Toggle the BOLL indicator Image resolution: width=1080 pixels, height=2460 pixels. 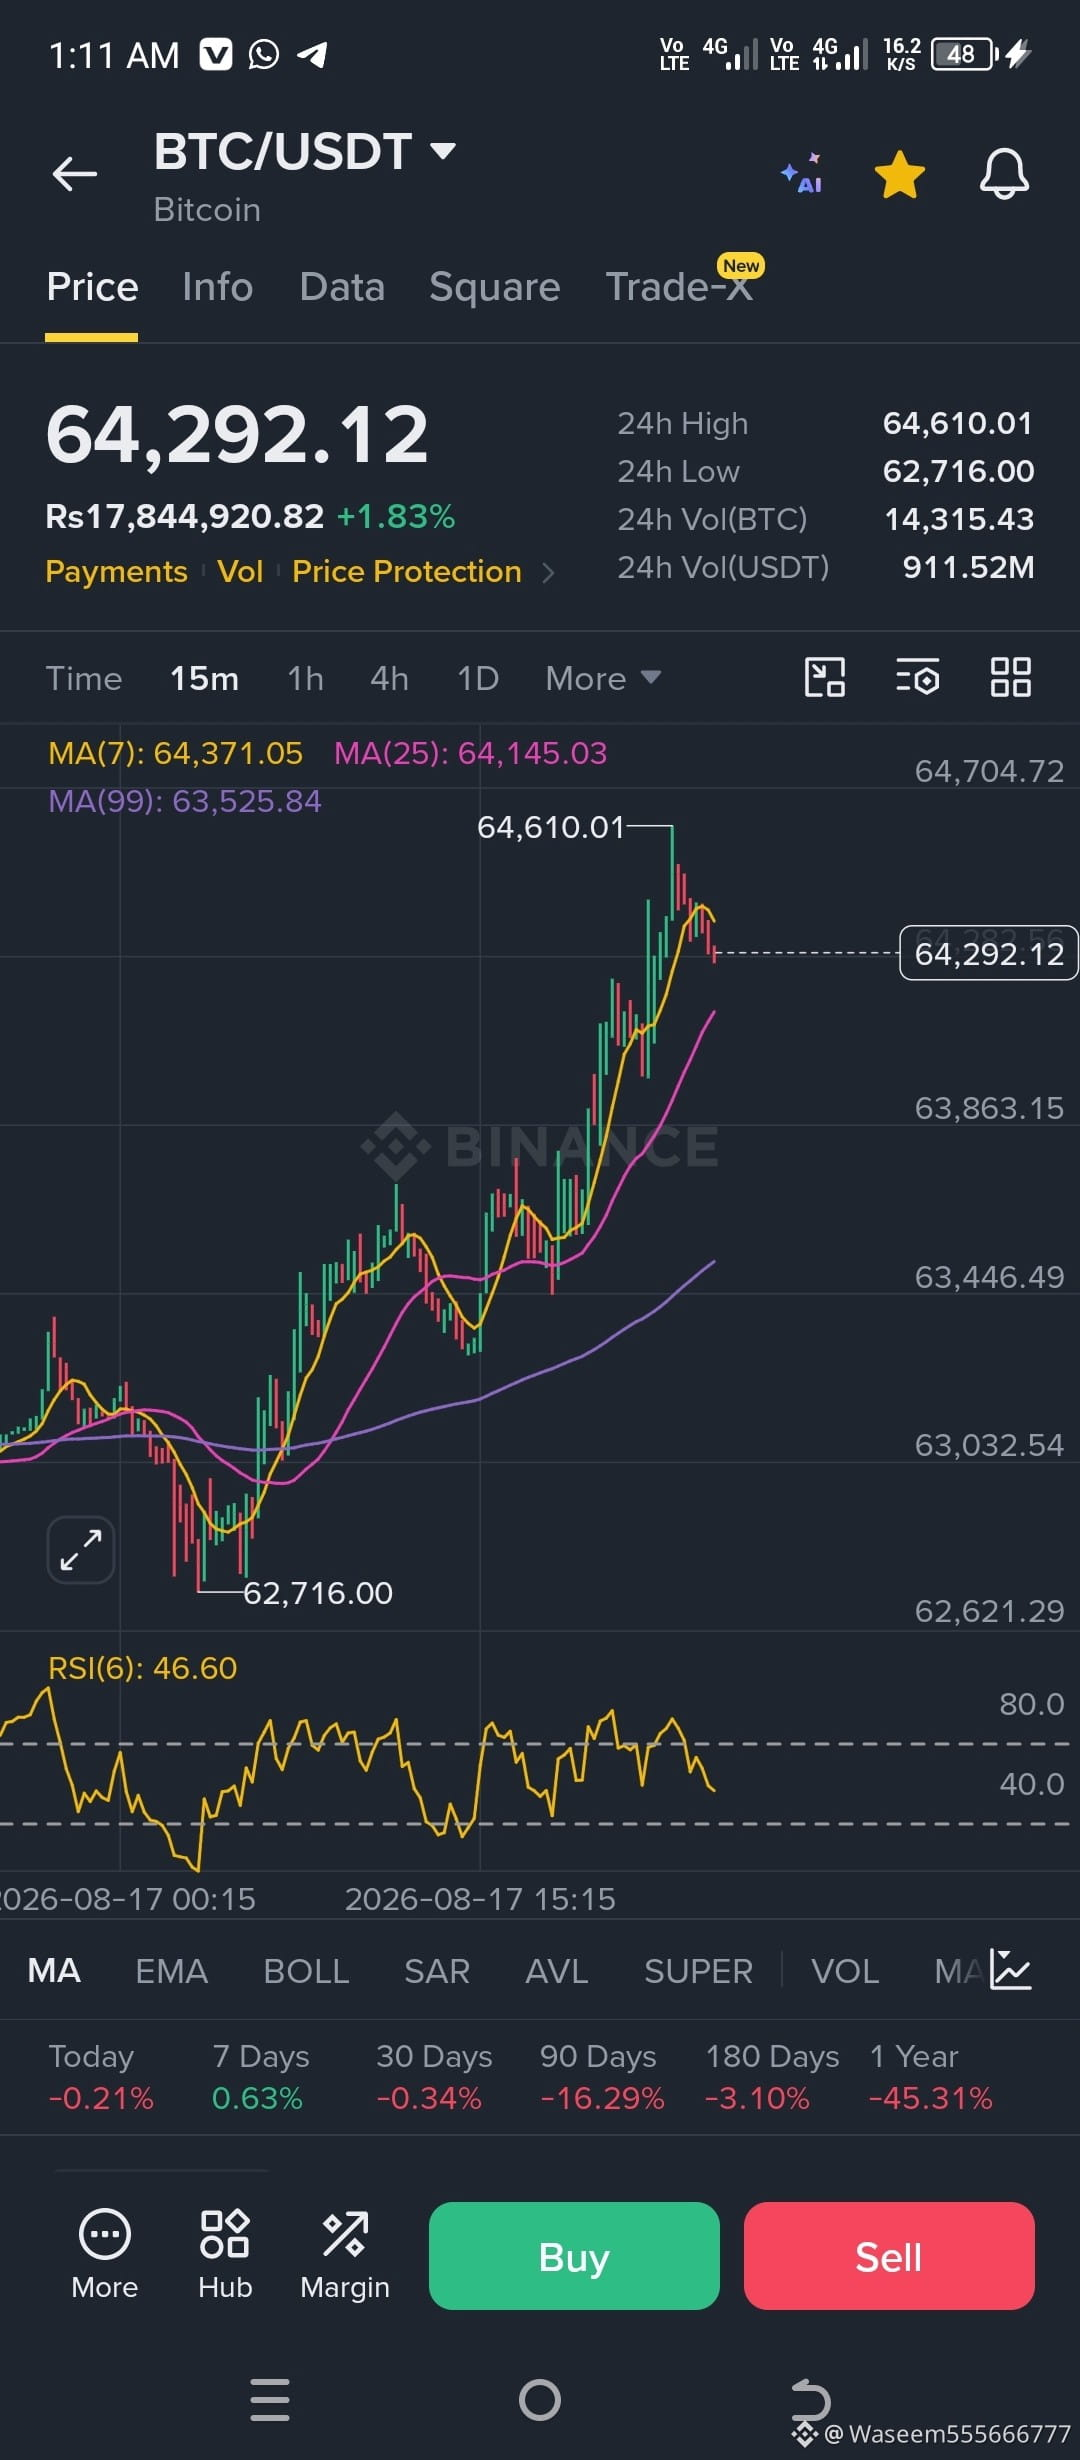click(x=306, y=1971)
